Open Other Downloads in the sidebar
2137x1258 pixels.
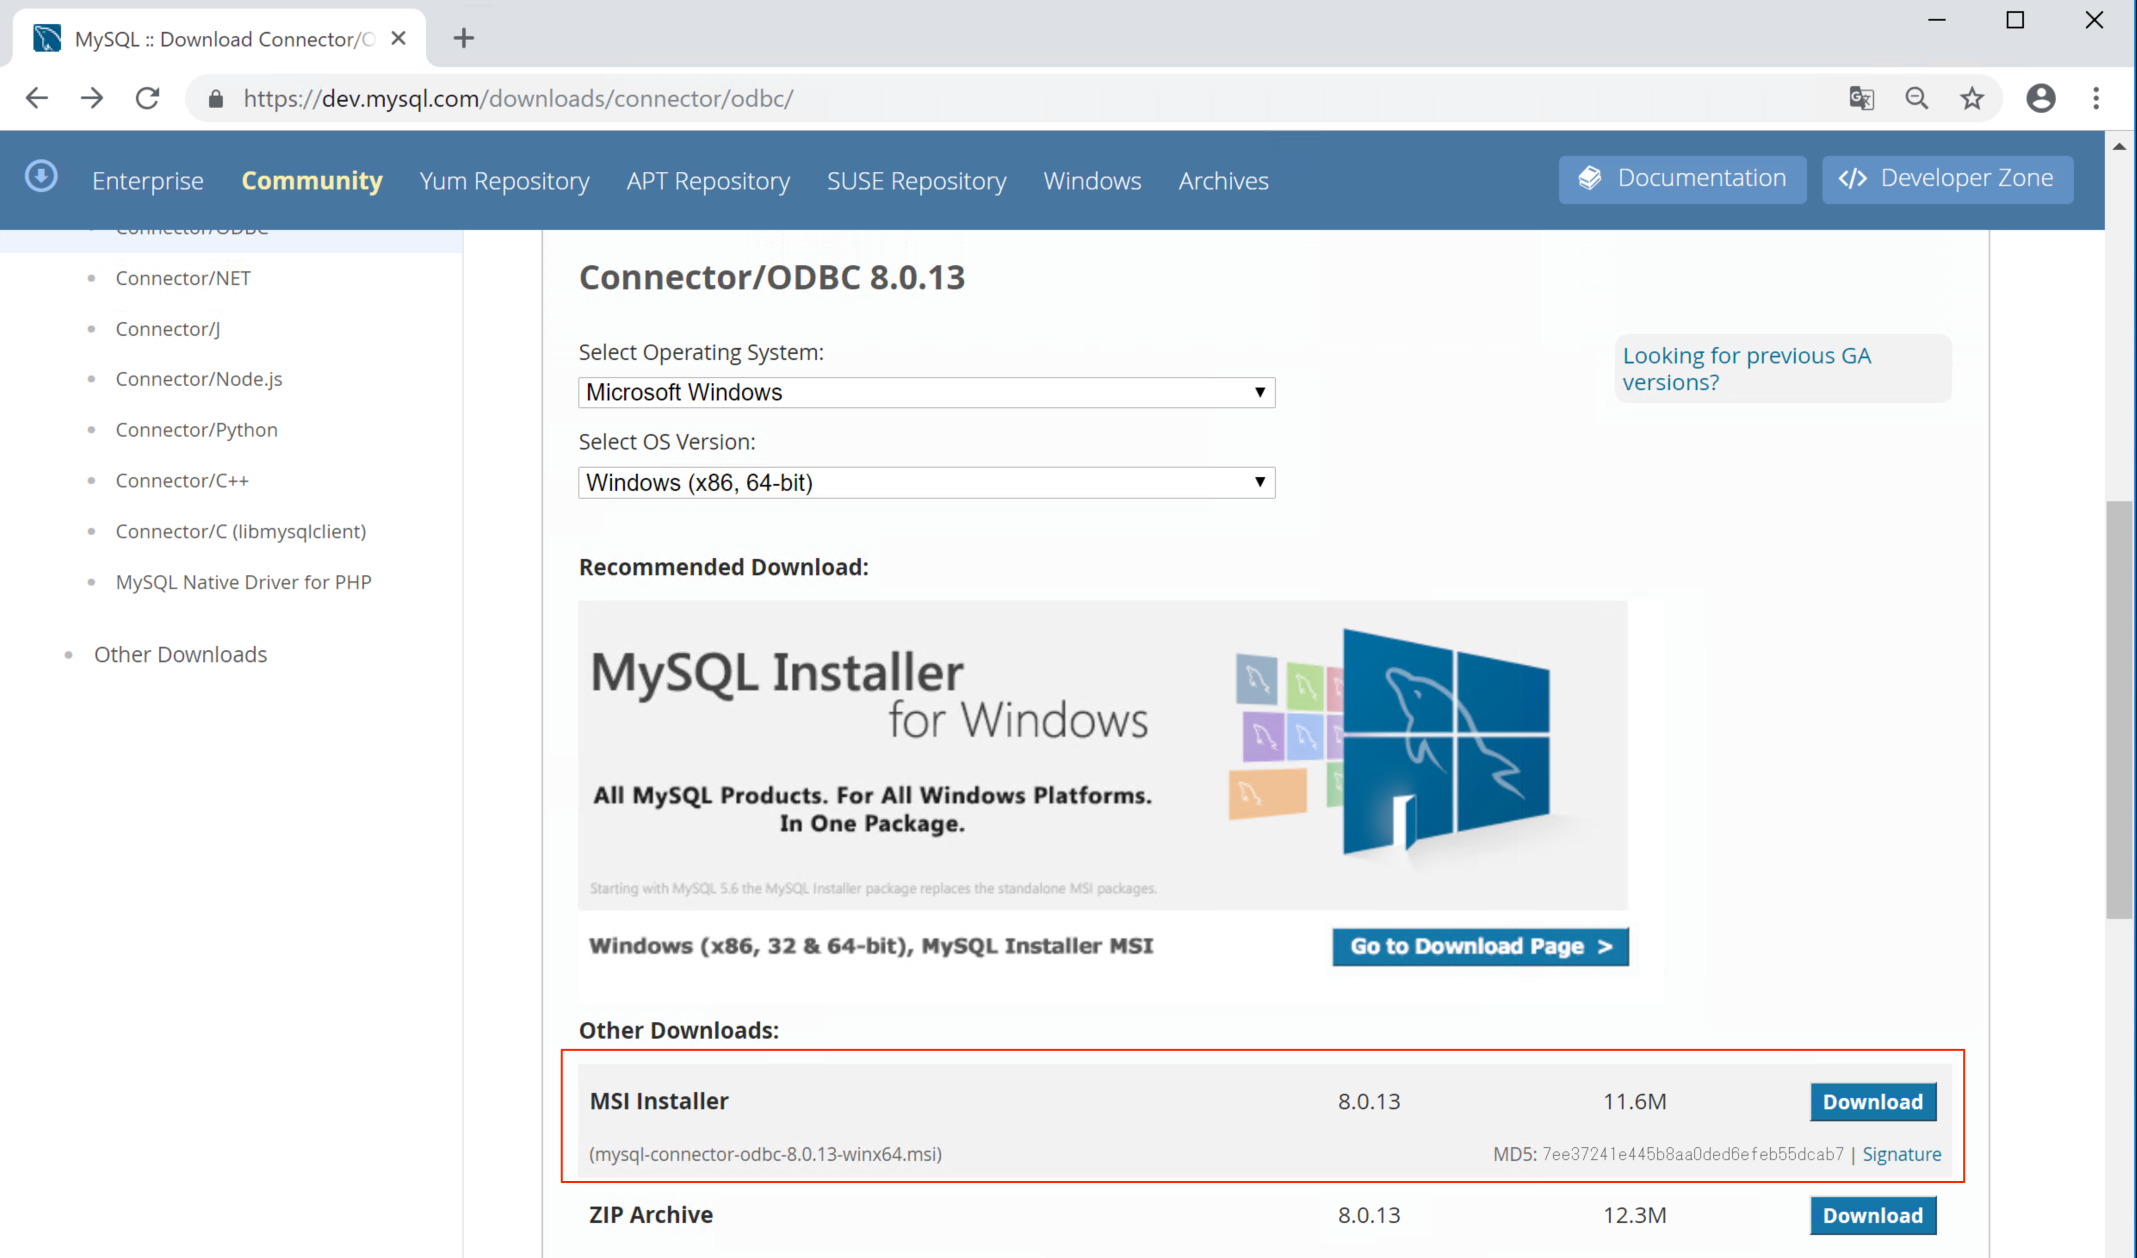point(180,654)
